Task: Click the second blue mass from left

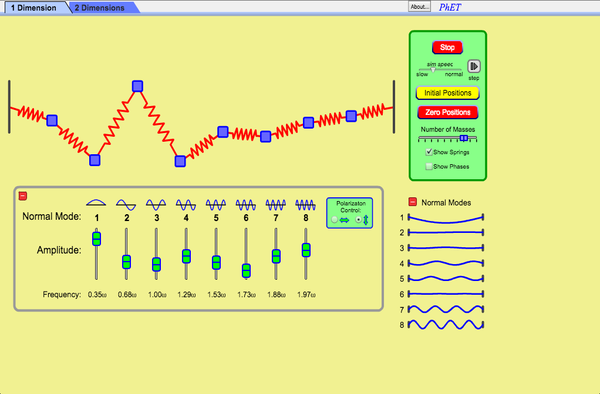Action: [x=95, y=160]
